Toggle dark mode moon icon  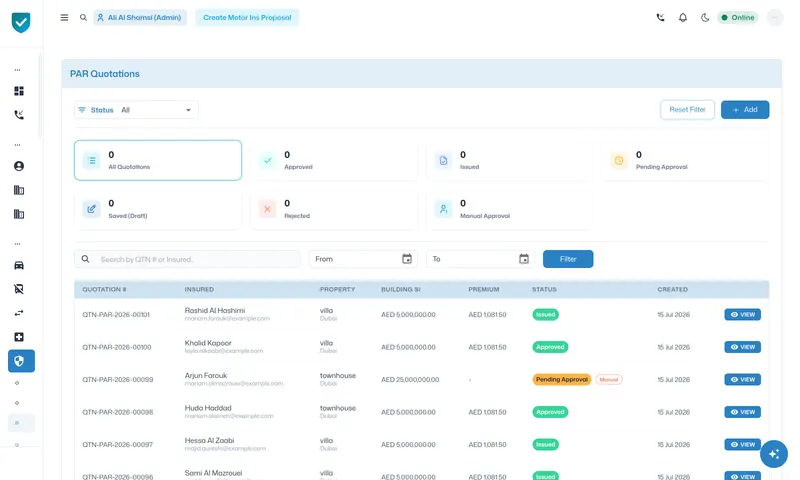705,17
